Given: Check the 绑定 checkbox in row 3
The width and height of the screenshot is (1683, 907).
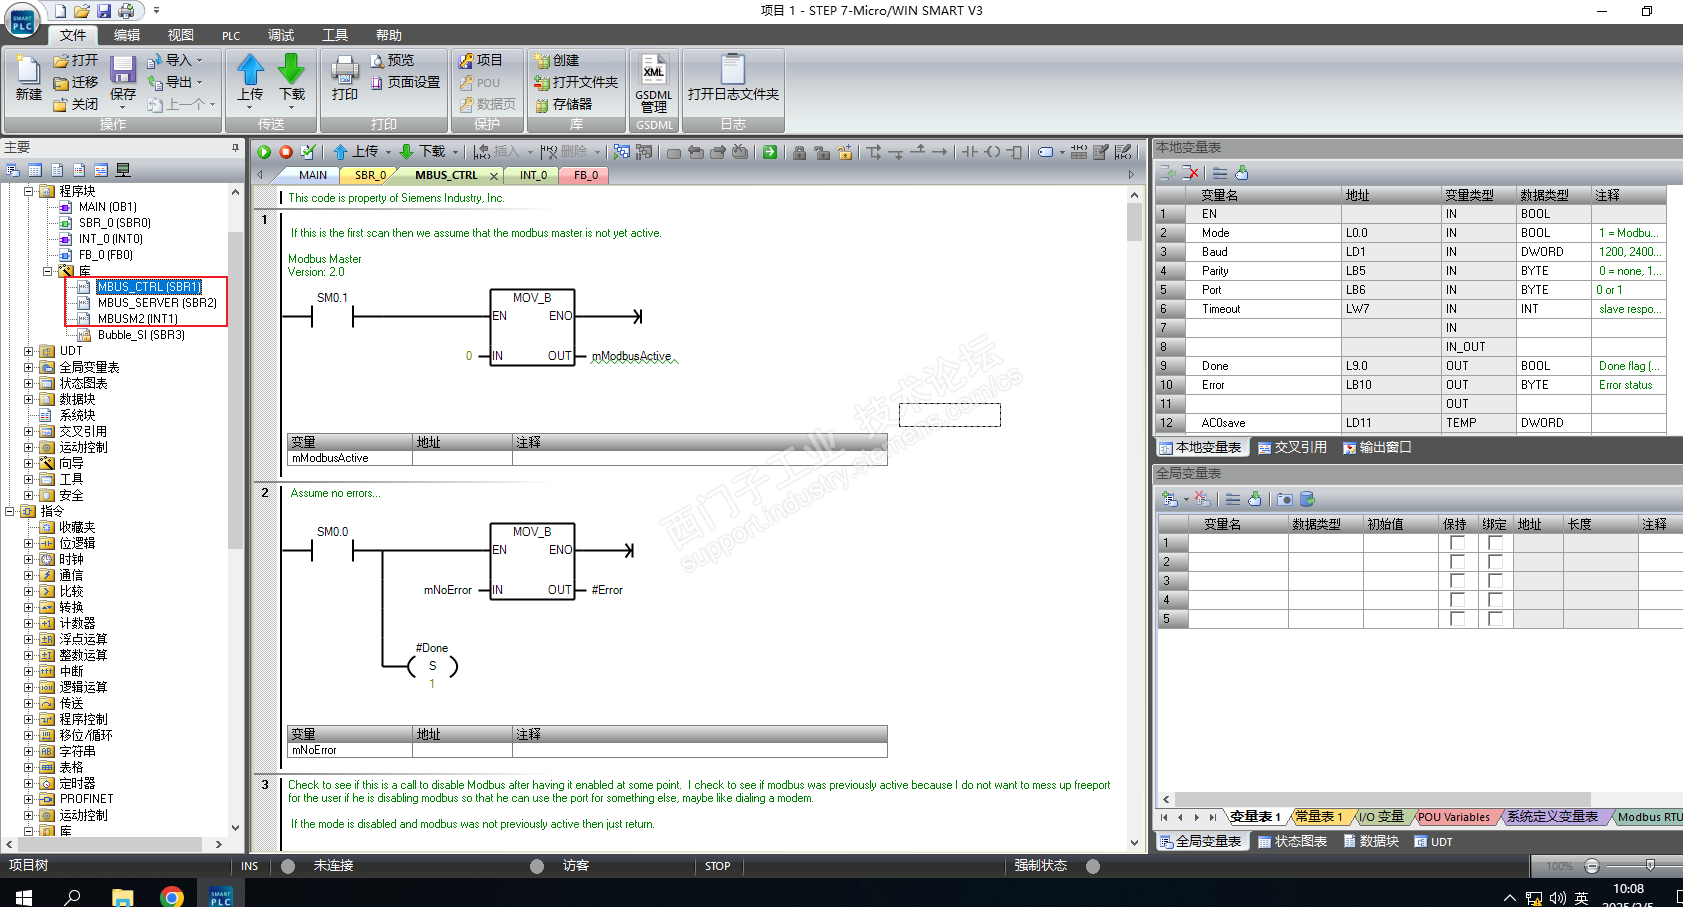Looking at the screenshot, I should click(x=1495, y=581).
